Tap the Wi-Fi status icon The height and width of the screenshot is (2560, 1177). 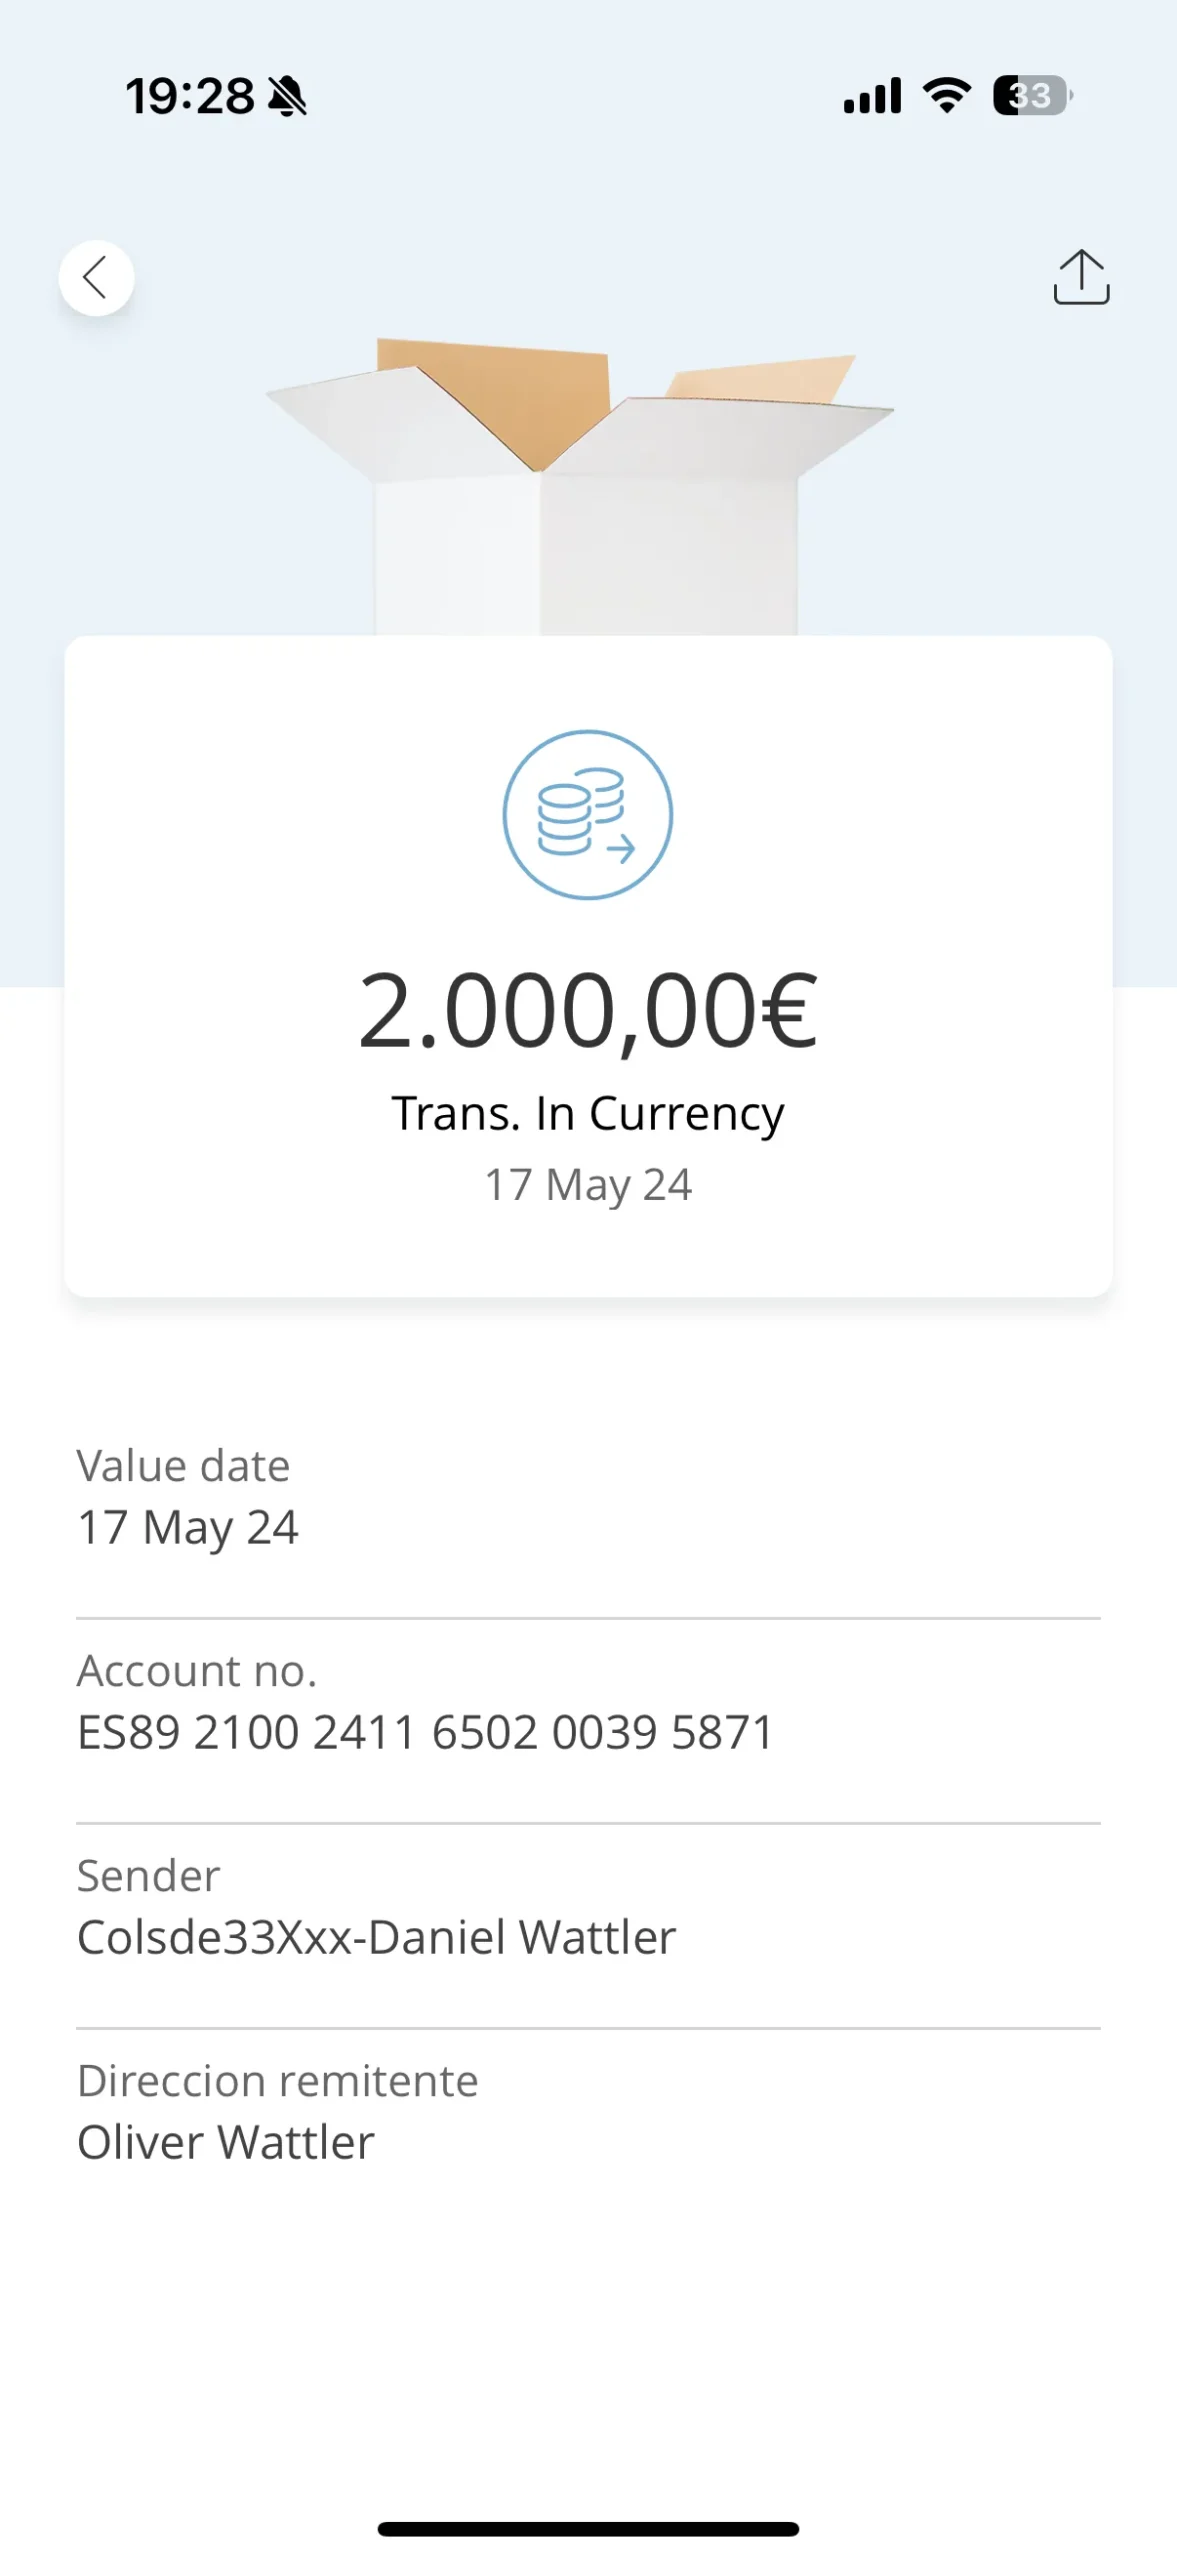946,96
